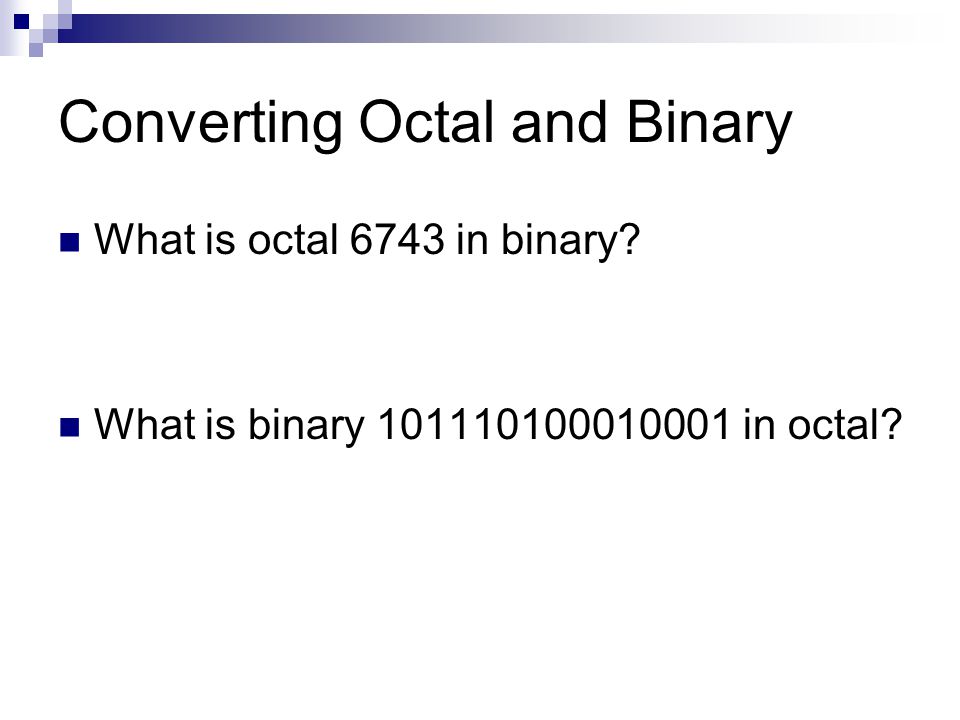
Task: Click the word Binary in the title
Action: (x=710, y=126)
